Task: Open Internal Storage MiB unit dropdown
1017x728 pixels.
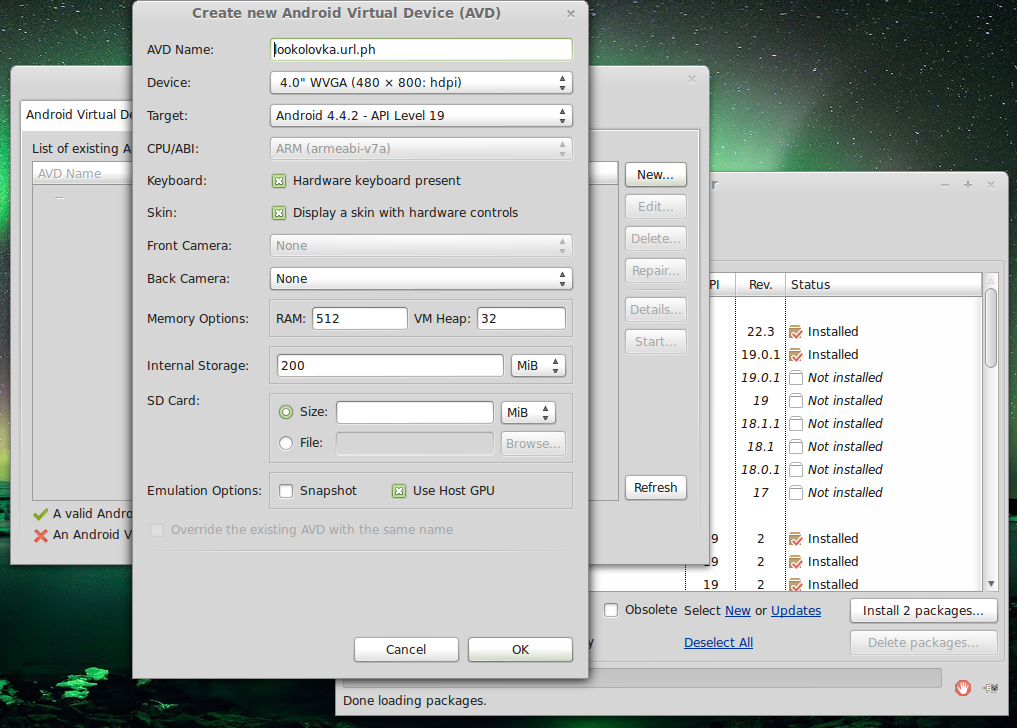Action: click(x=538, y=366)
